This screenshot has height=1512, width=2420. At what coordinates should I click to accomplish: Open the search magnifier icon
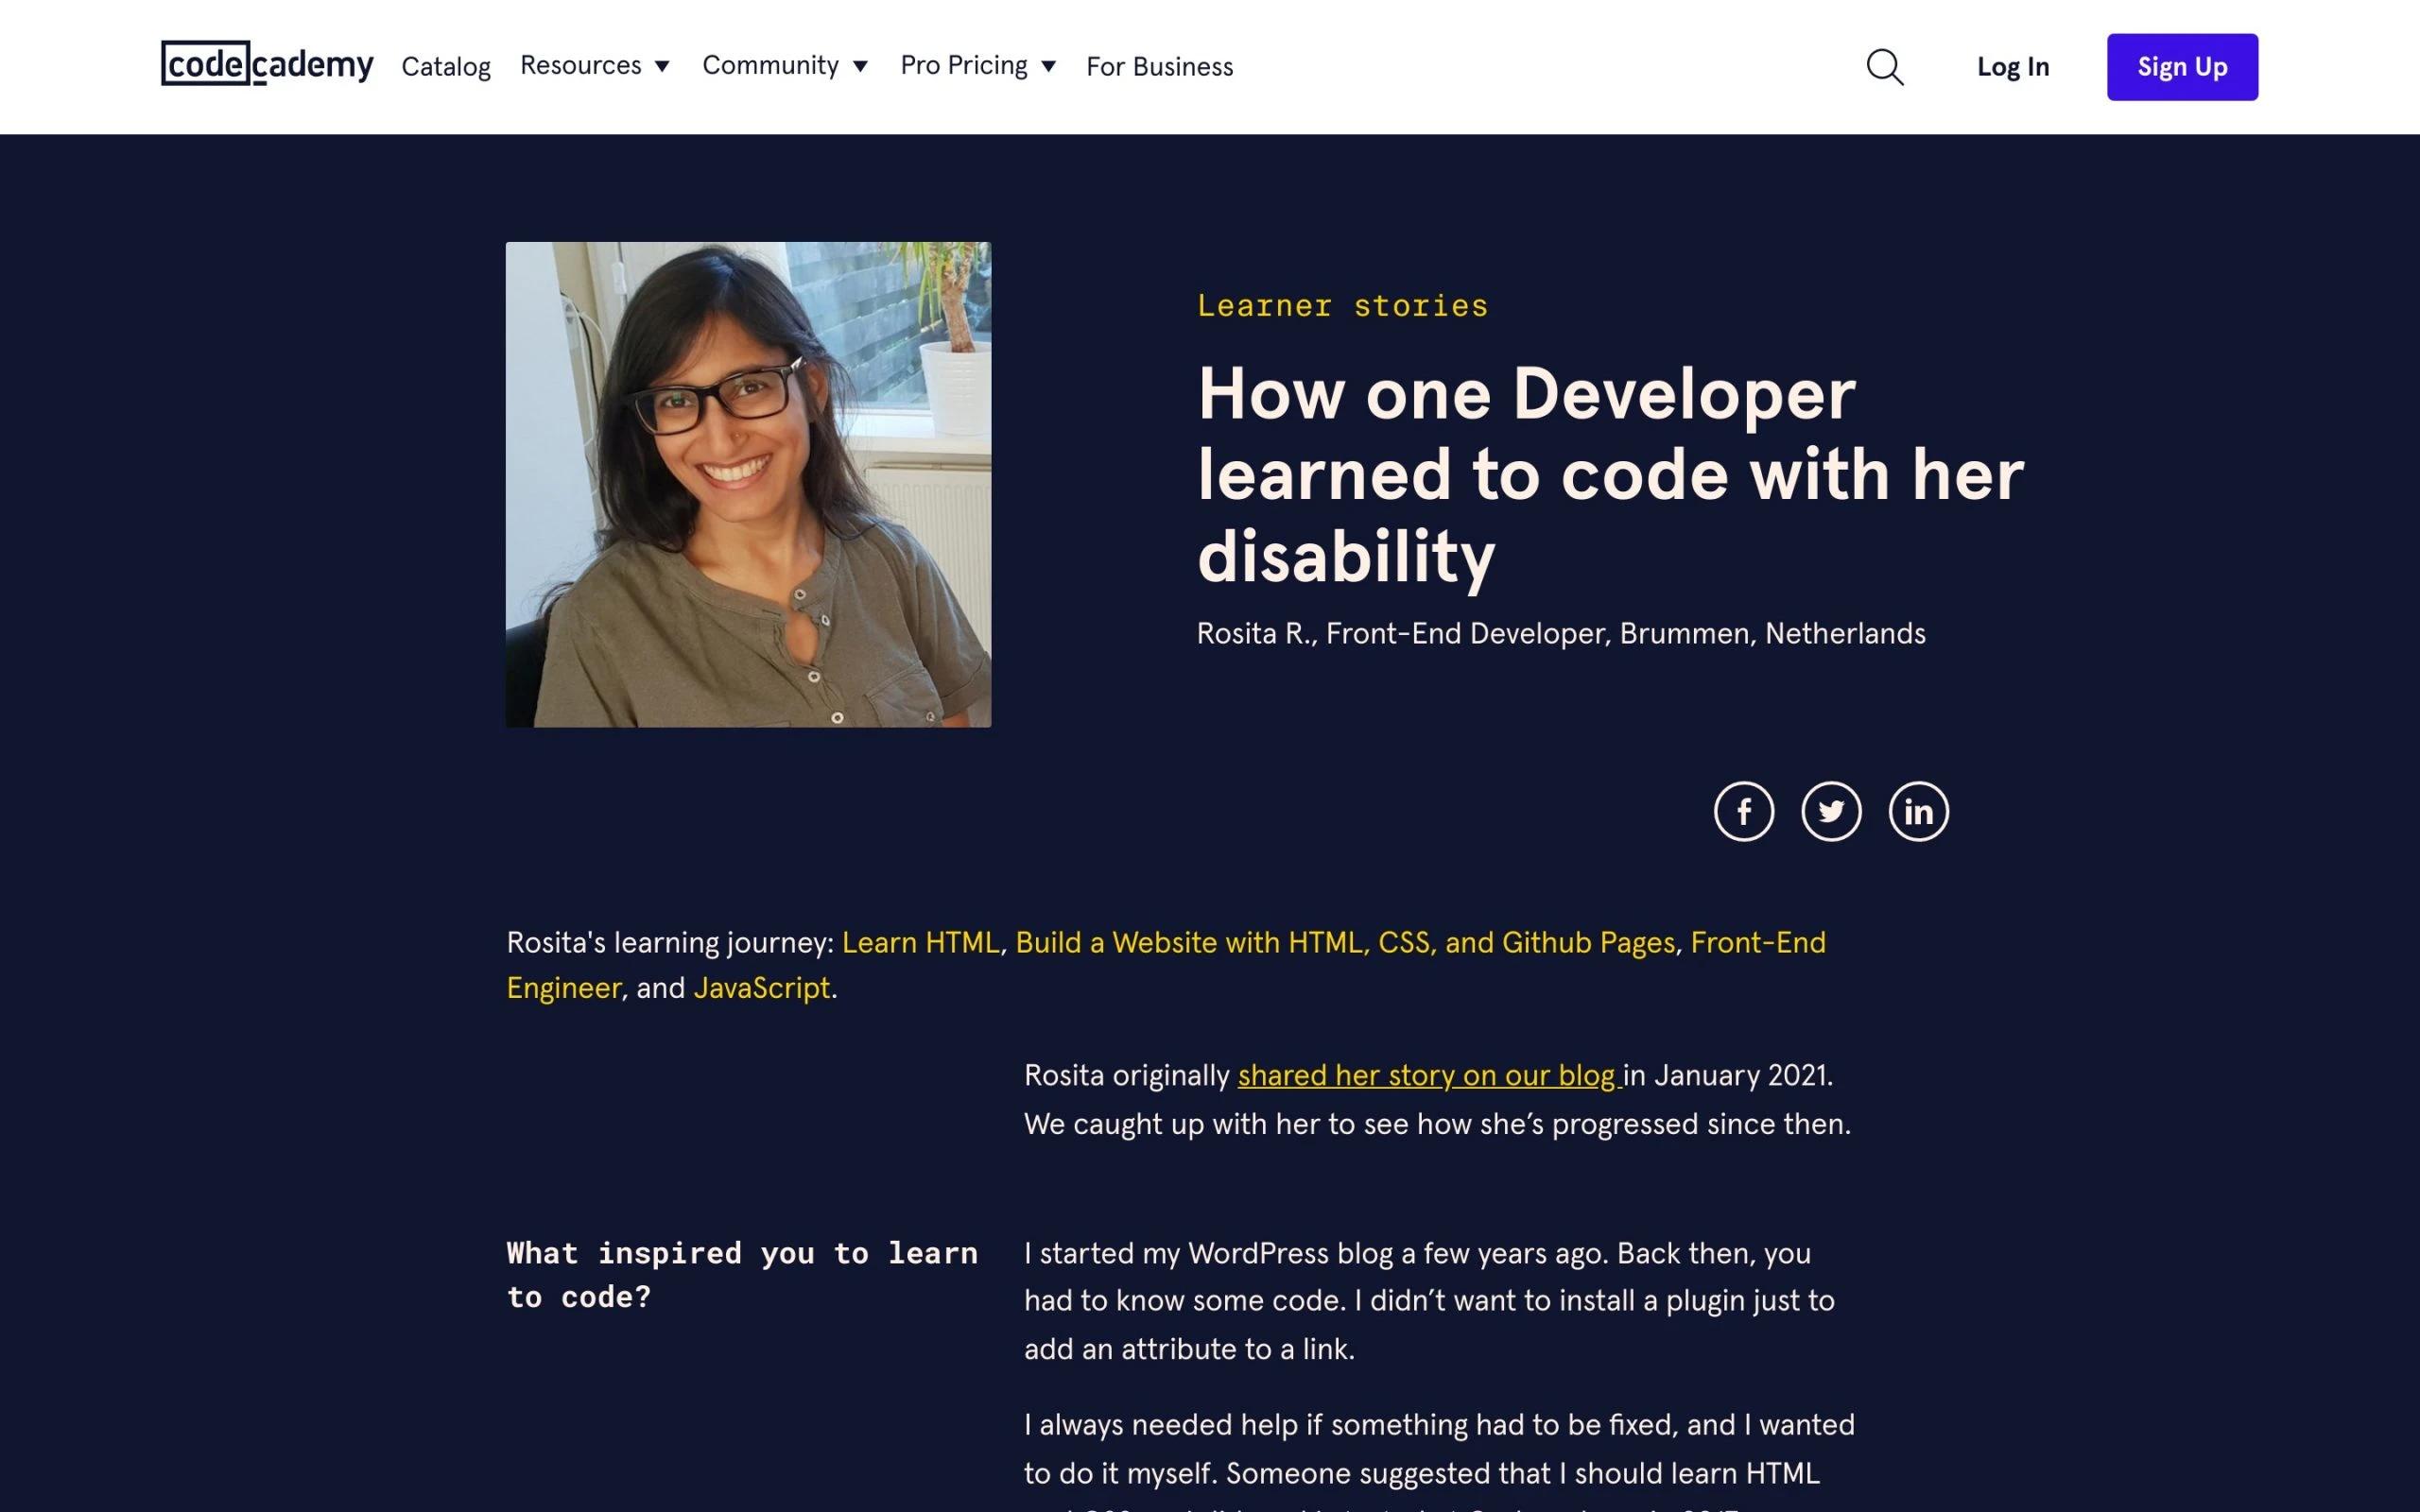click(x=1884, y=67)
